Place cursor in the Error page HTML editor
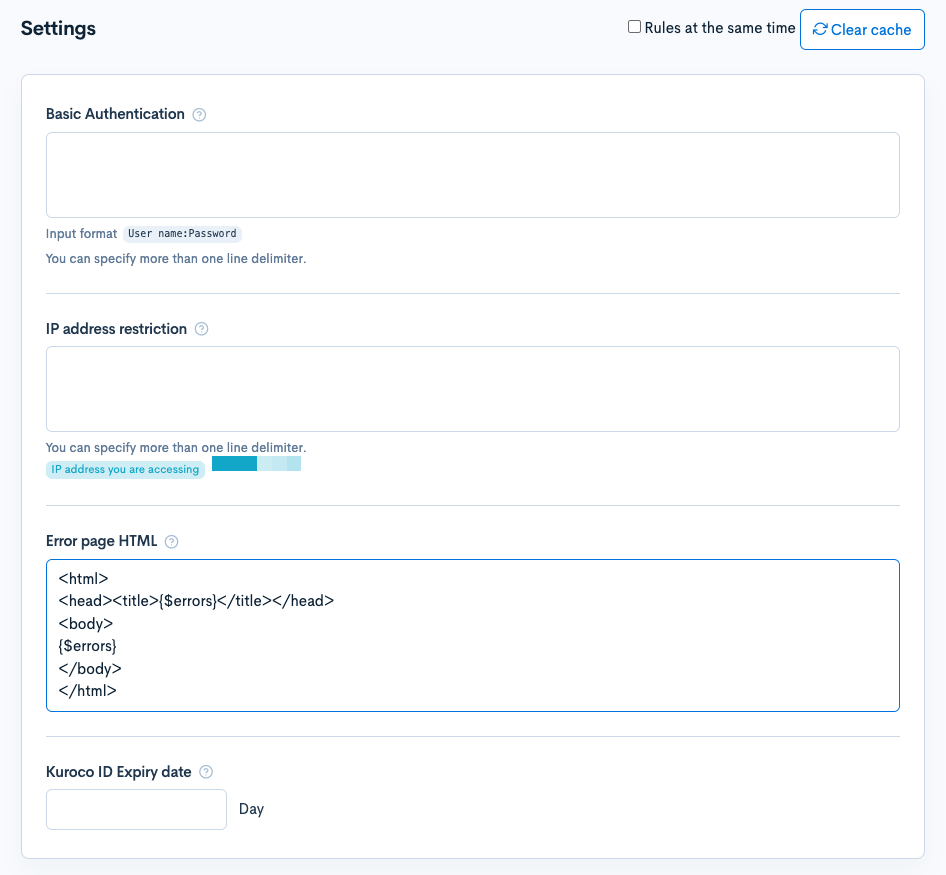946x875 pixels. coord(472,635)
